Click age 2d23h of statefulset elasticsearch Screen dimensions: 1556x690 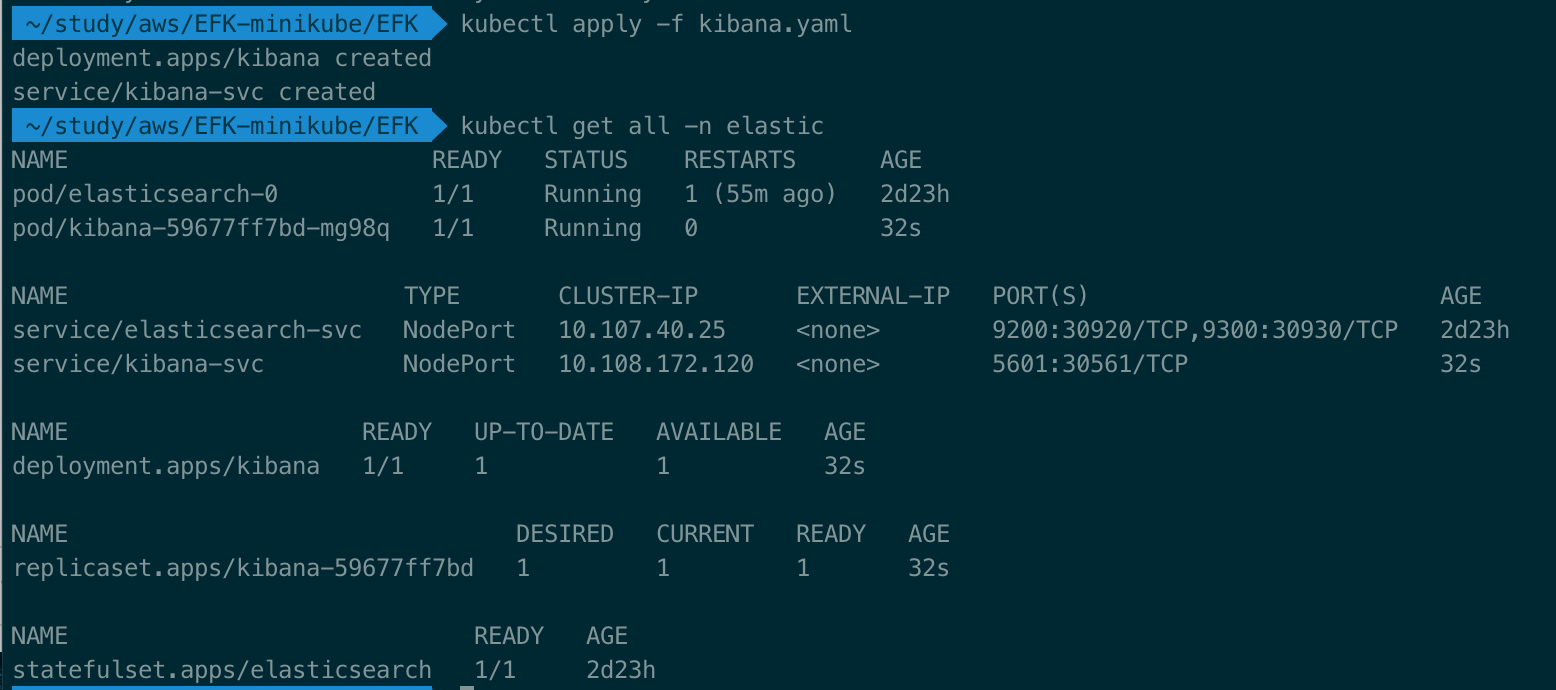point(621,670)
